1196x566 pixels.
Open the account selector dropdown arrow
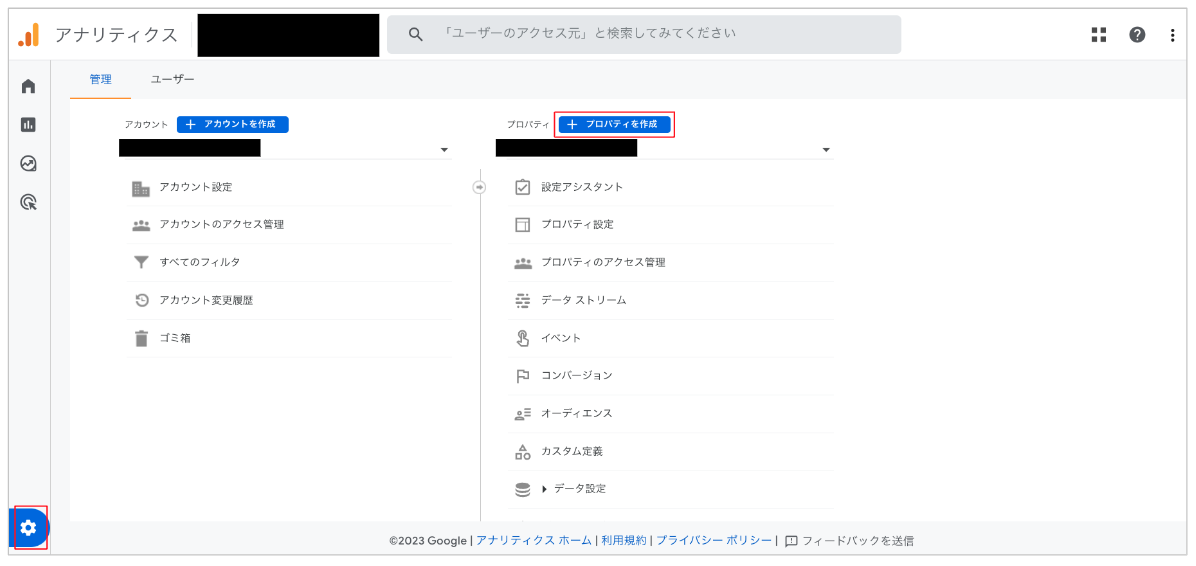(445, 150)
